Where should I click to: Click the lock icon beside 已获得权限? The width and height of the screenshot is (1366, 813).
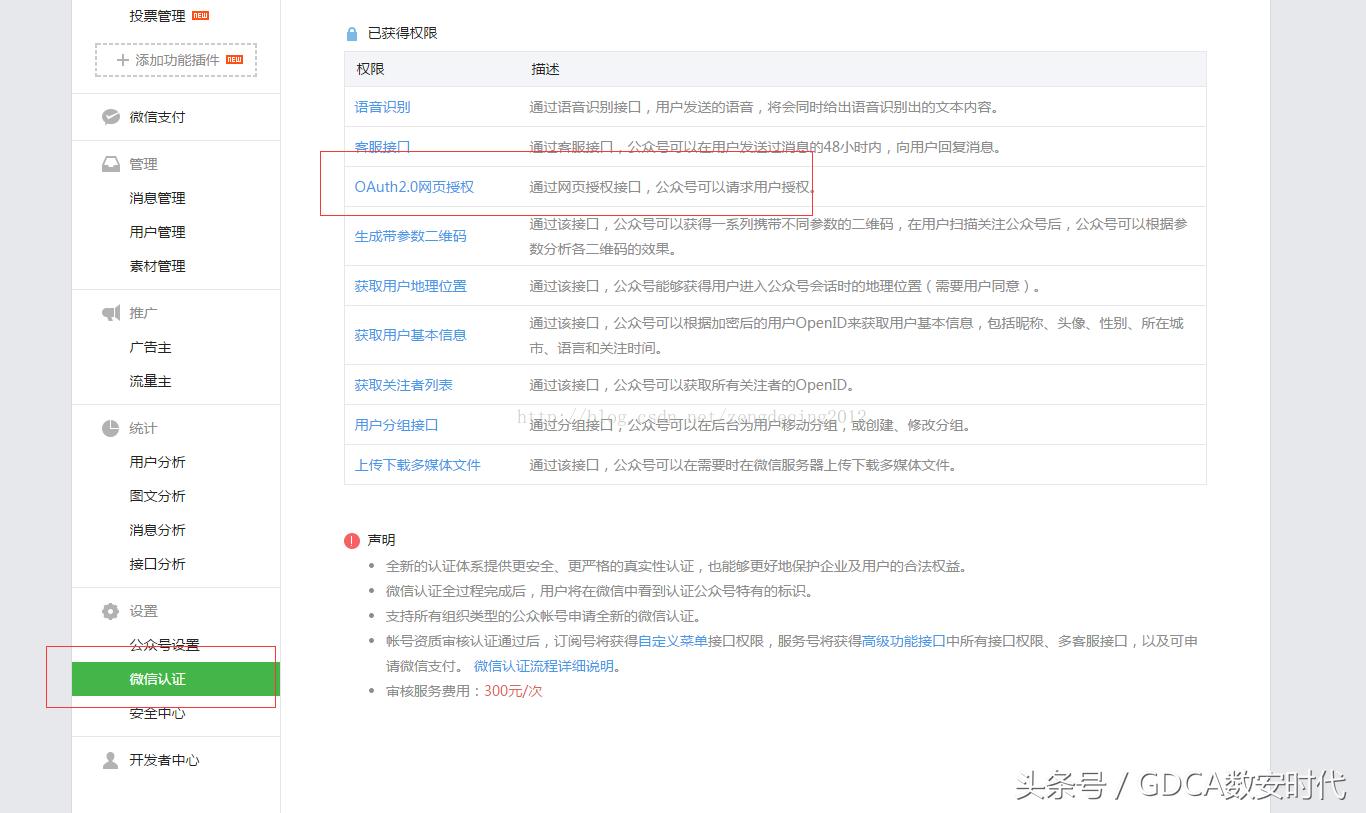(351, 32)
